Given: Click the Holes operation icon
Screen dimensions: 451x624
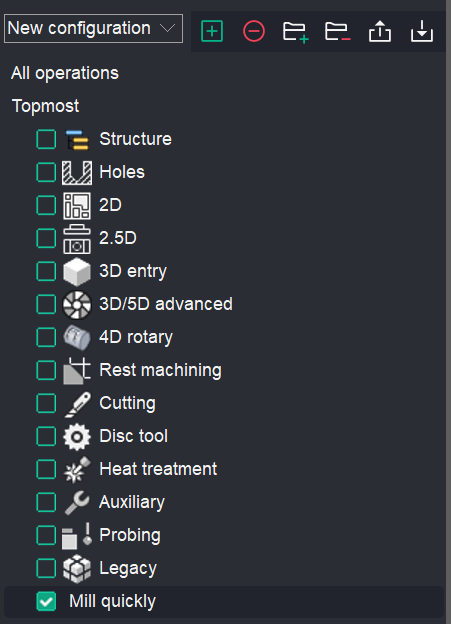Looking at the screenshot, I should [77, 172].
